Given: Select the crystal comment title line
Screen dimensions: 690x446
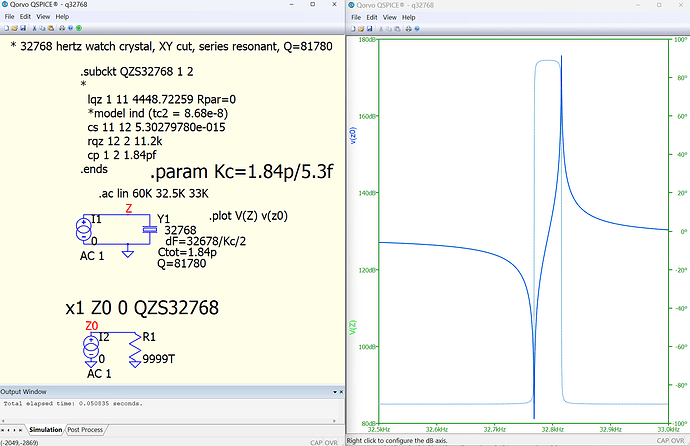Looking at the screenshot, I should 171,46.
